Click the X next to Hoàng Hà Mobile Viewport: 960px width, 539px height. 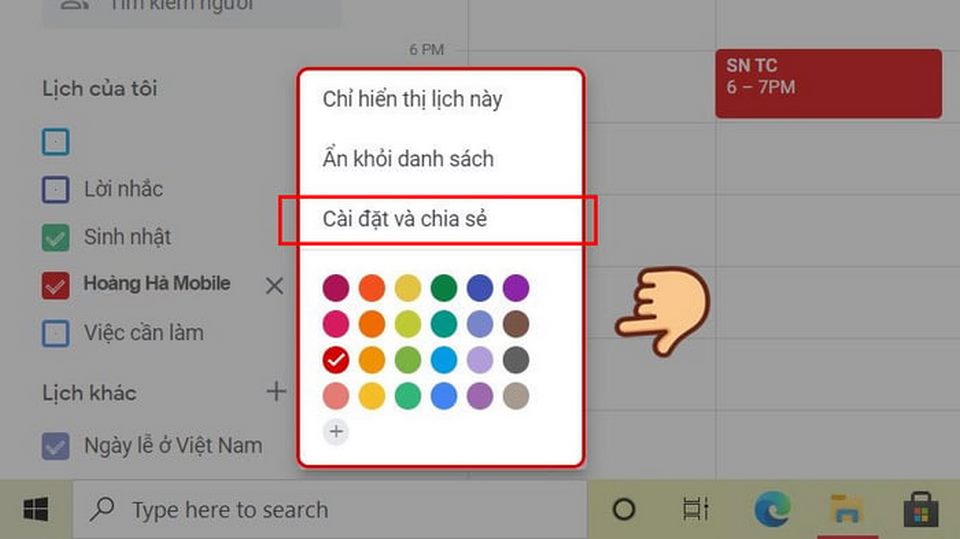[x=274, y=285]
